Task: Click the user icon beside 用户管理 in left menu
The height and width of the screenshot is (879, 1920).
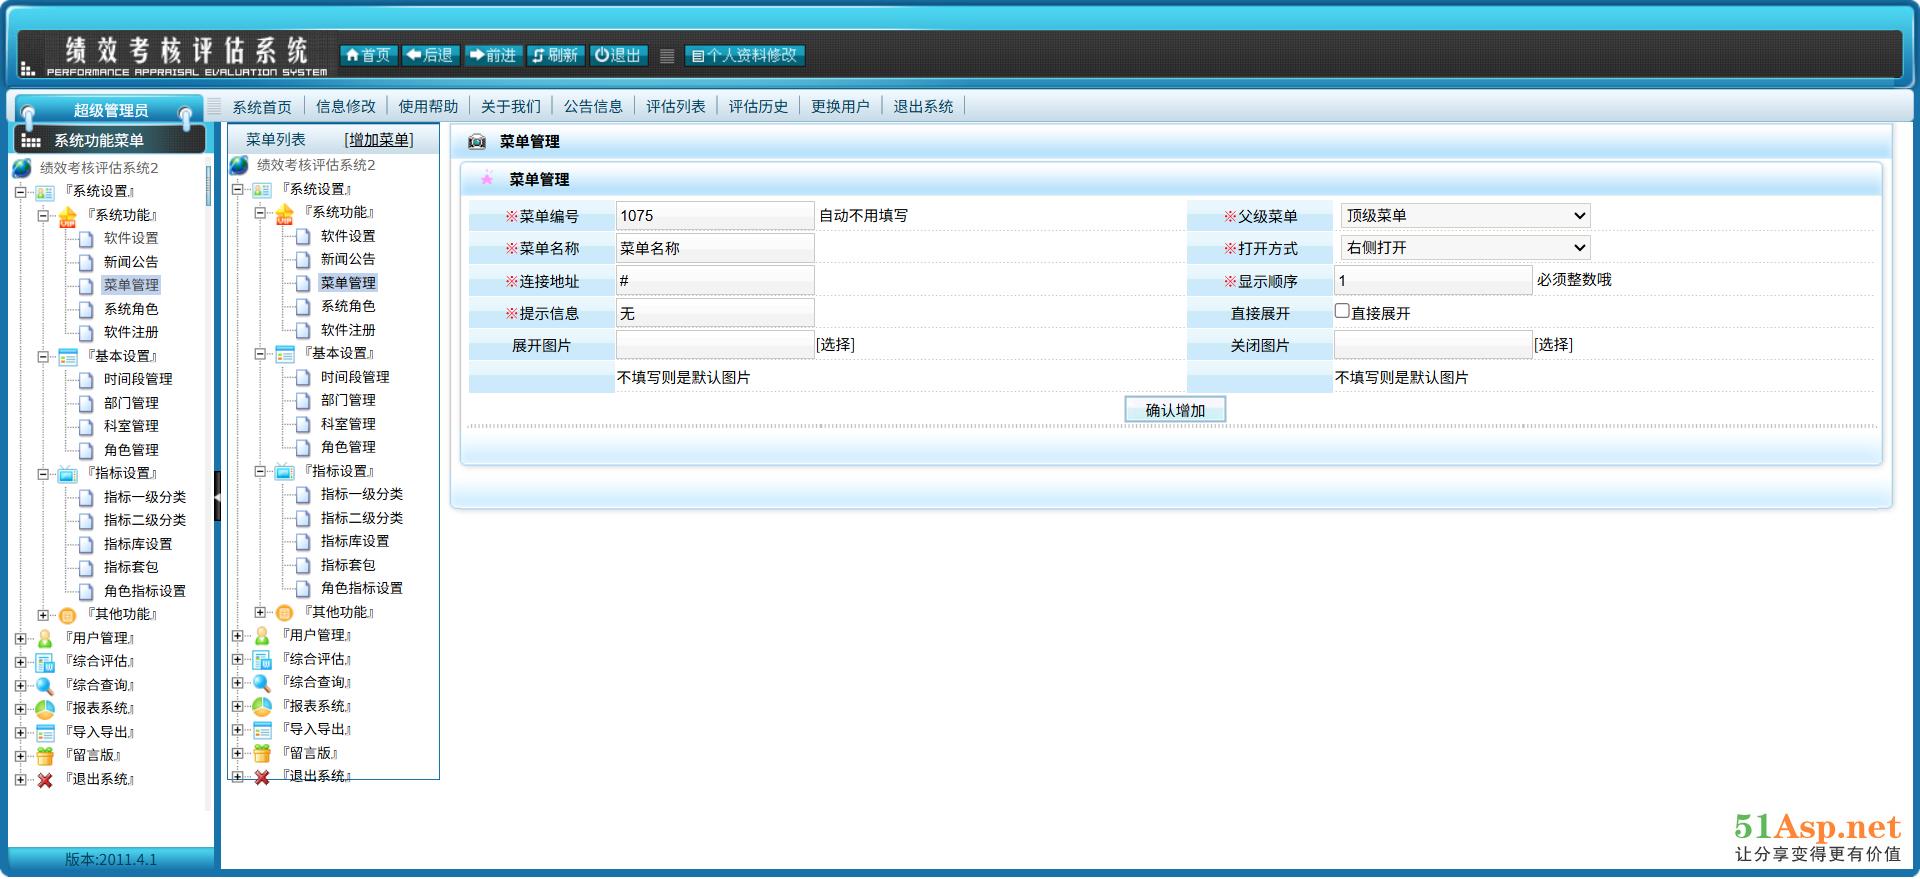Action: (x=45, y=638)
